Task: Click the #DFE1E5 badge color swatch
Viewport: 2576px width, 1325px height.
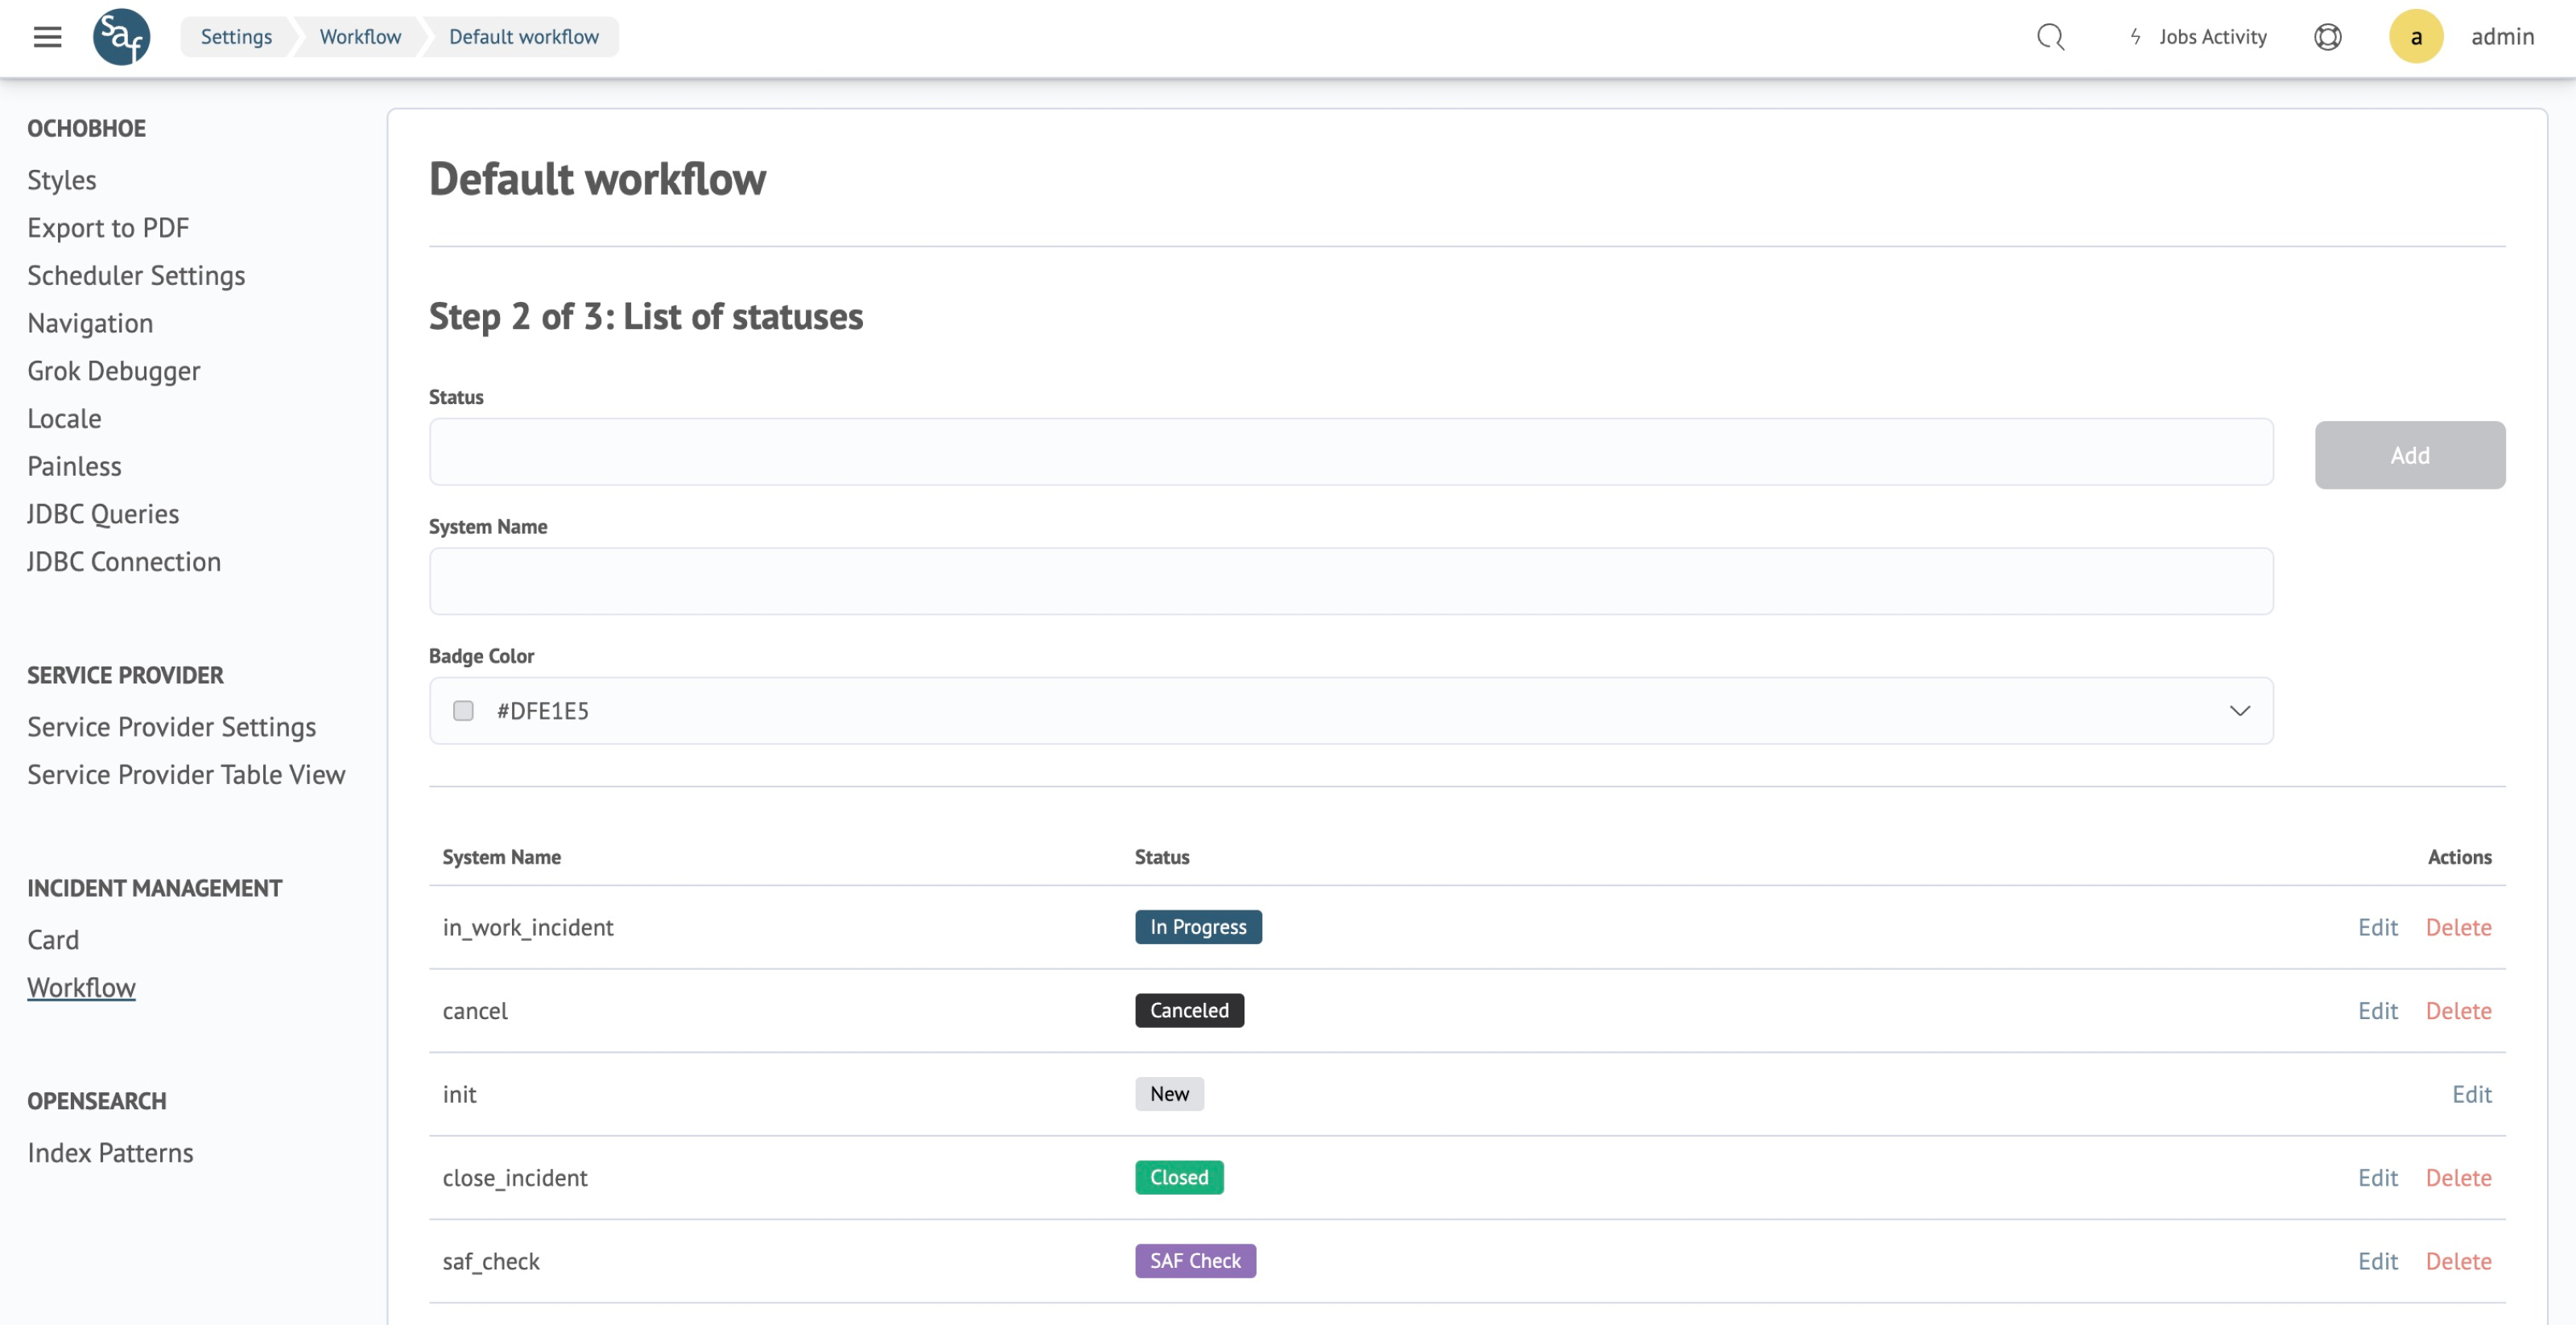Action: pos(463,711)
